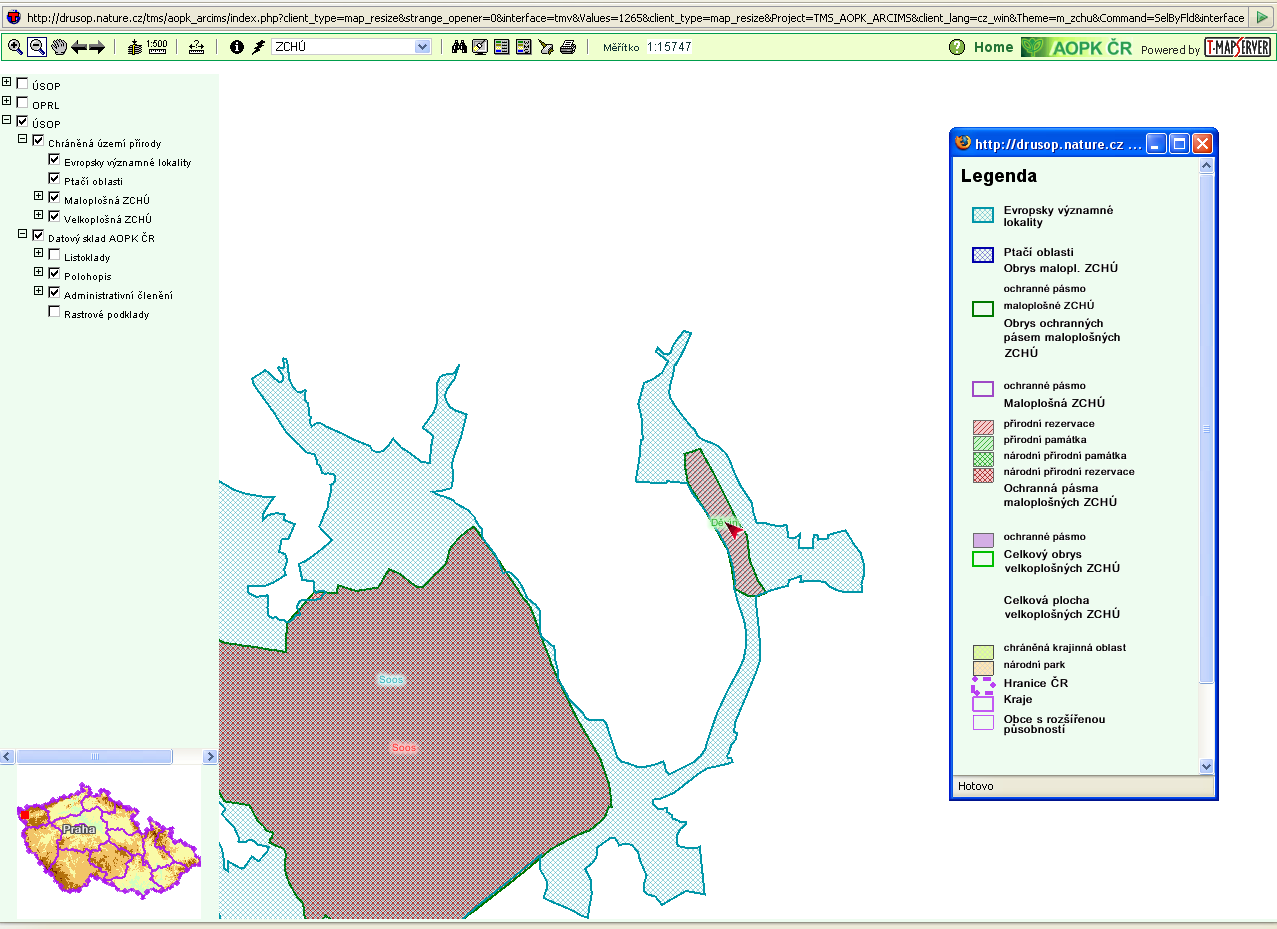1277x929 pixels.
Task: Activate the hand pan tool
Action: point(58,46)
